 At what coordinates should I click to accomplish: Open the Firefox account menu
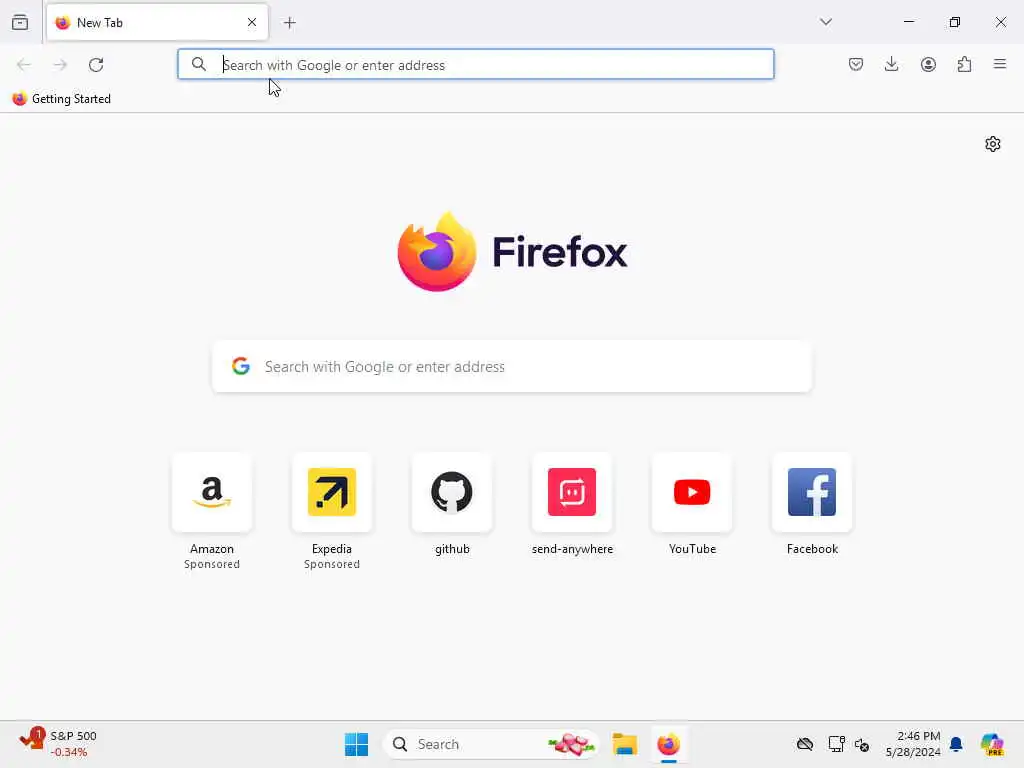pyautogui.click(x=928, y=64)
